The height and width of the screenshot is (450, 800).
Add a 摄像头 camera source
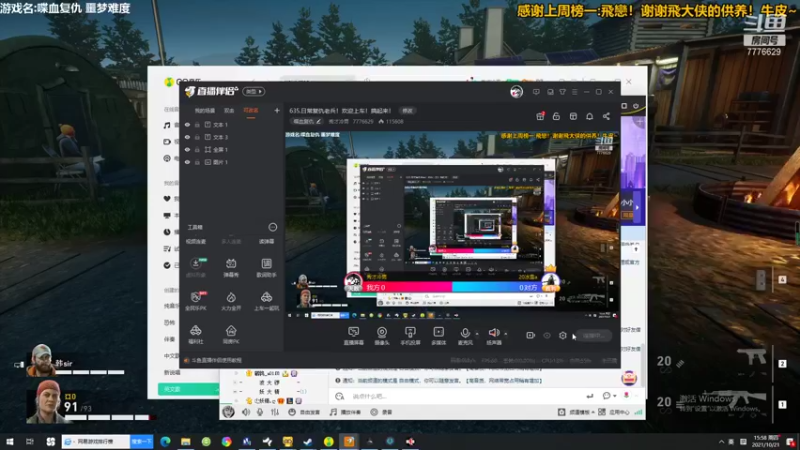point(382,336)
